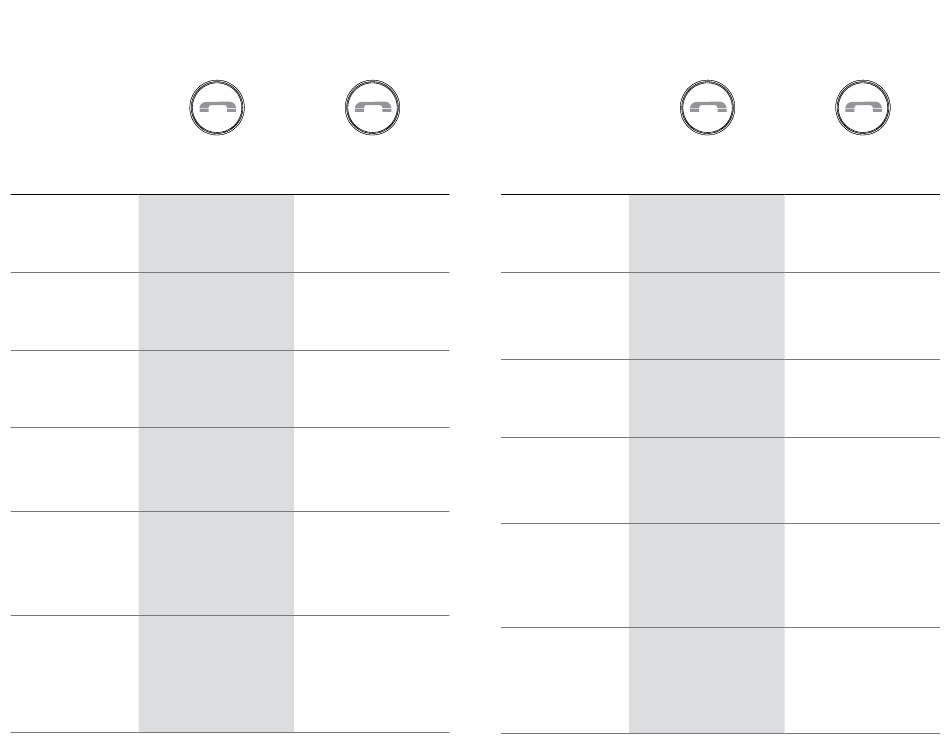Click the second phone handset icon from the left
Screen dimensions: 950x744
[373, 107]
